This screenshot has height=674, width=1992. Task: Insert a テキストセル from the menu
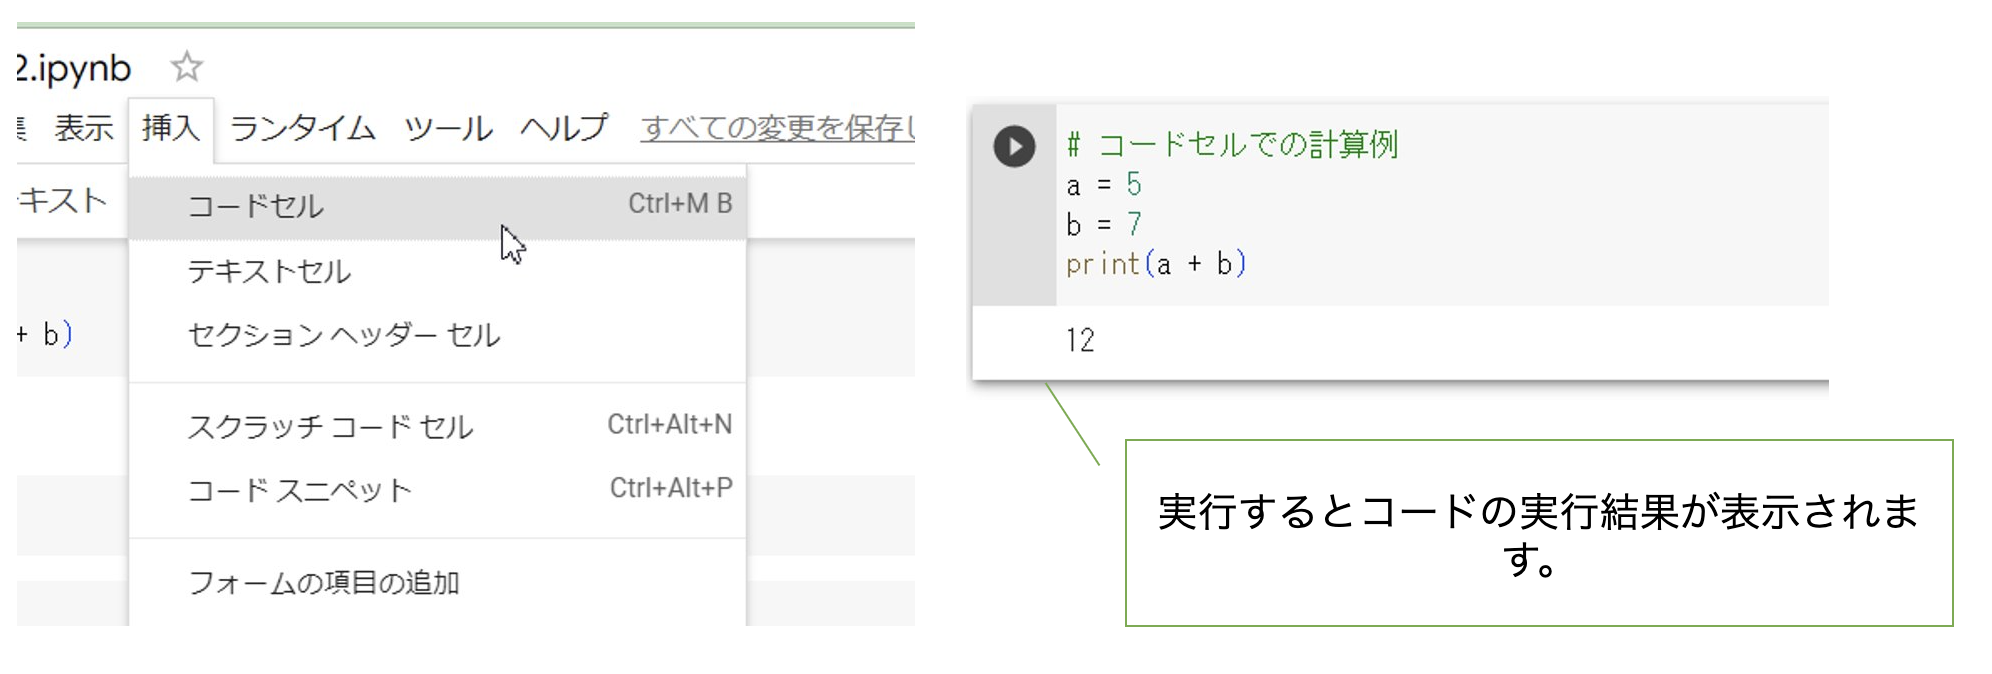[x=268, y=271]
